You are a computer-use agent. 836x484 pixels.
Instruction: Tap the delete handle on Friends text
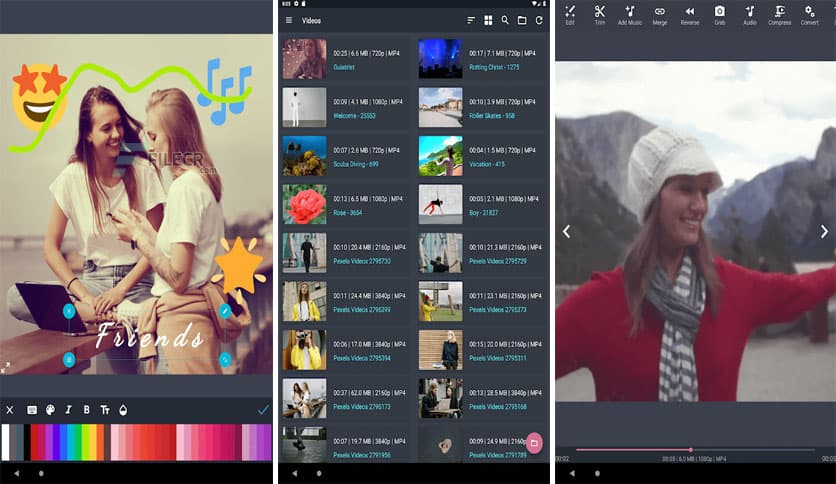[69, 311]
